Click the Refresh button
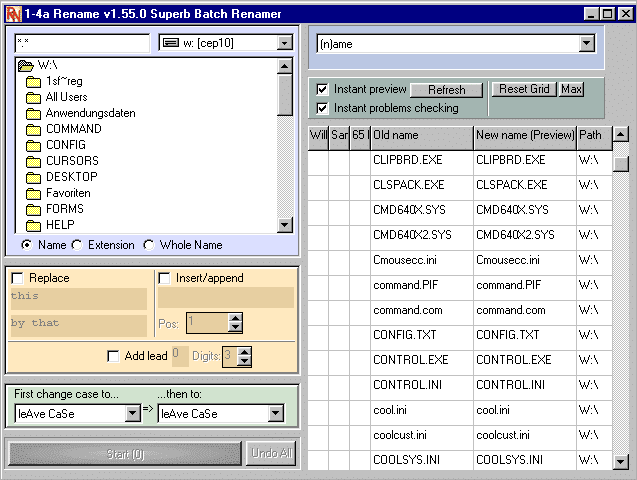This screenshot has width=637, height=480. (446, 90)
